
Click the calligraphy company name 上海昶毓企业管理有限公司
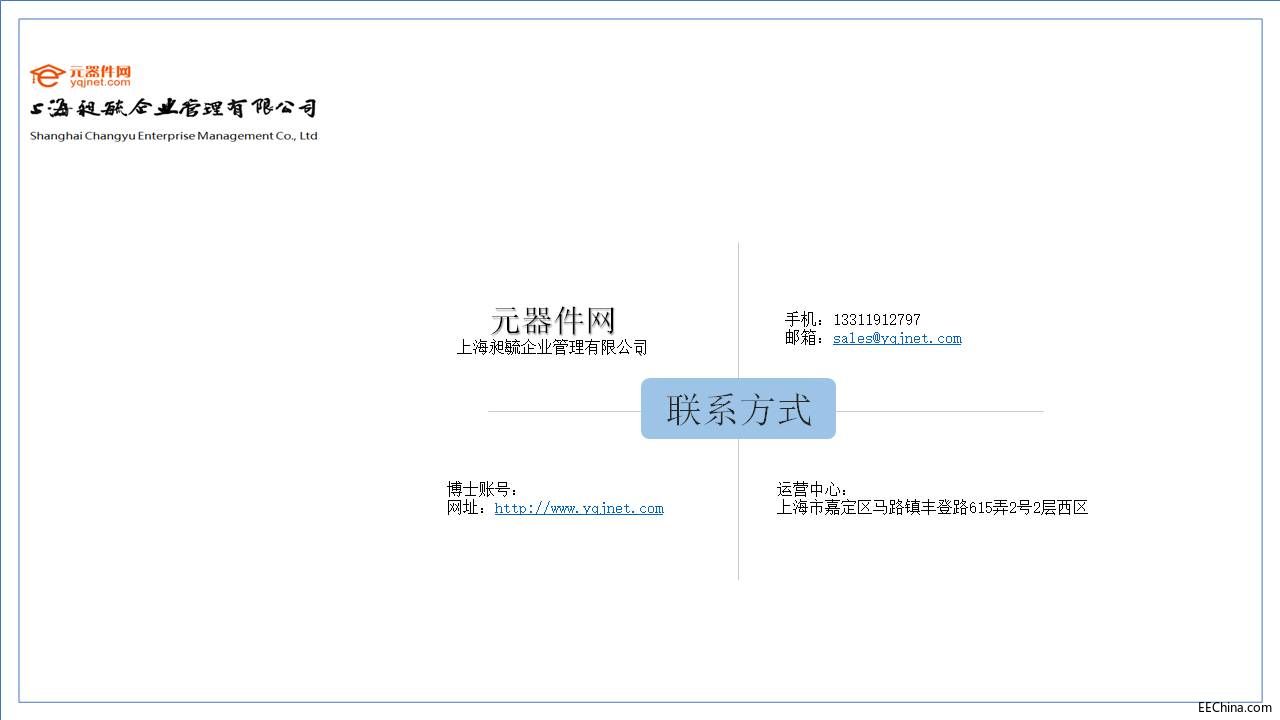point(174,108)
